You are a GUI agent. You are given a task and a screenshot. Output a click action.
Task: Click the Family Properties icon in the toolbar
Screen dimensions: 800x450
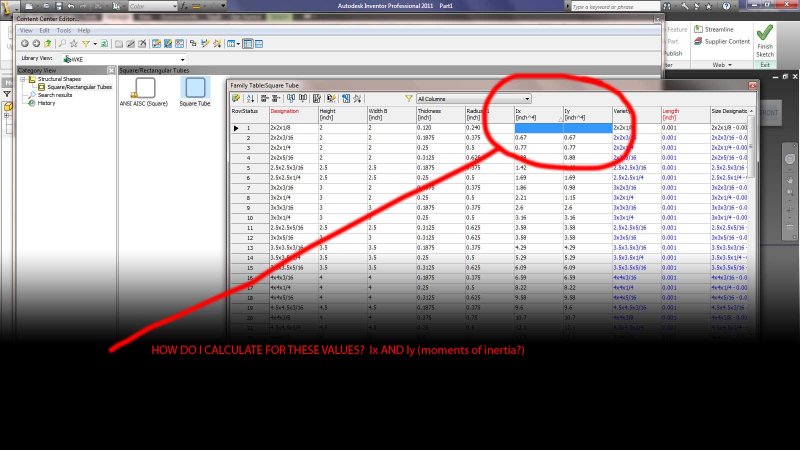click(x=156, y=44)
